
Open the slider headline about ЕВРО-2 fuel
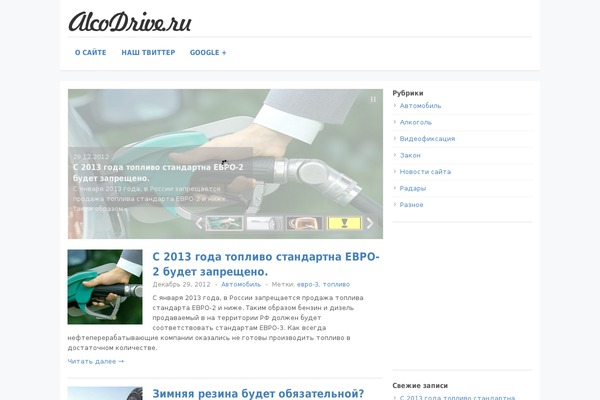point(158,173)
